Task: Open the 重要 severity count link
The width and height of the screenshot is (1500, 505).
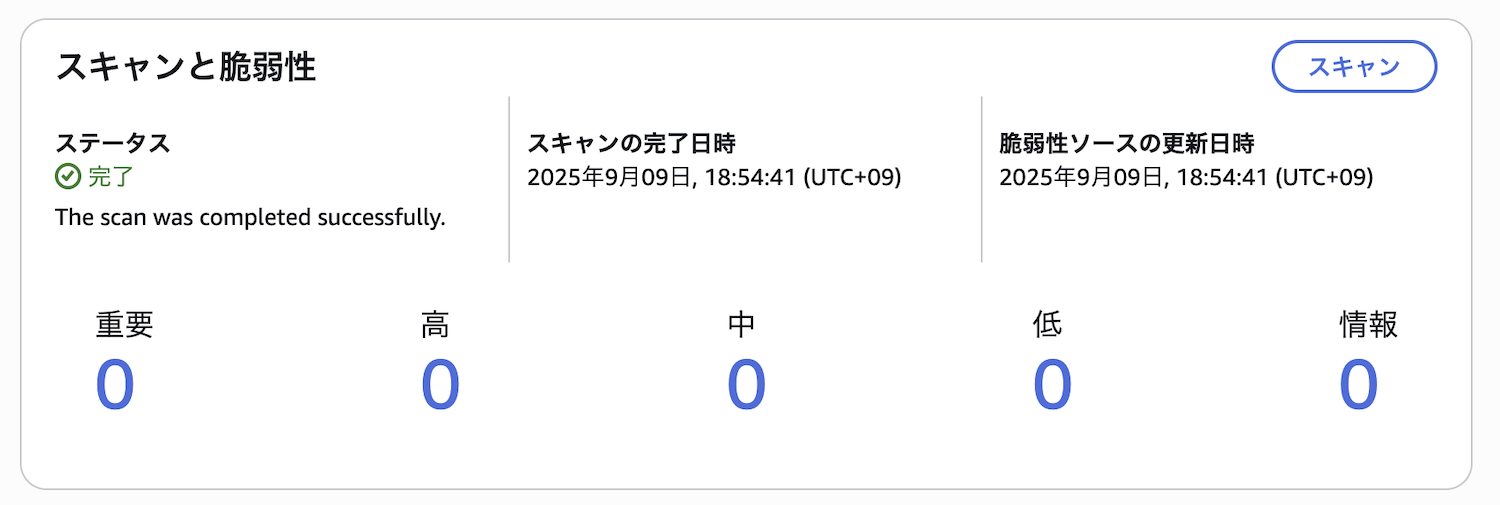Action: (115, 385)
